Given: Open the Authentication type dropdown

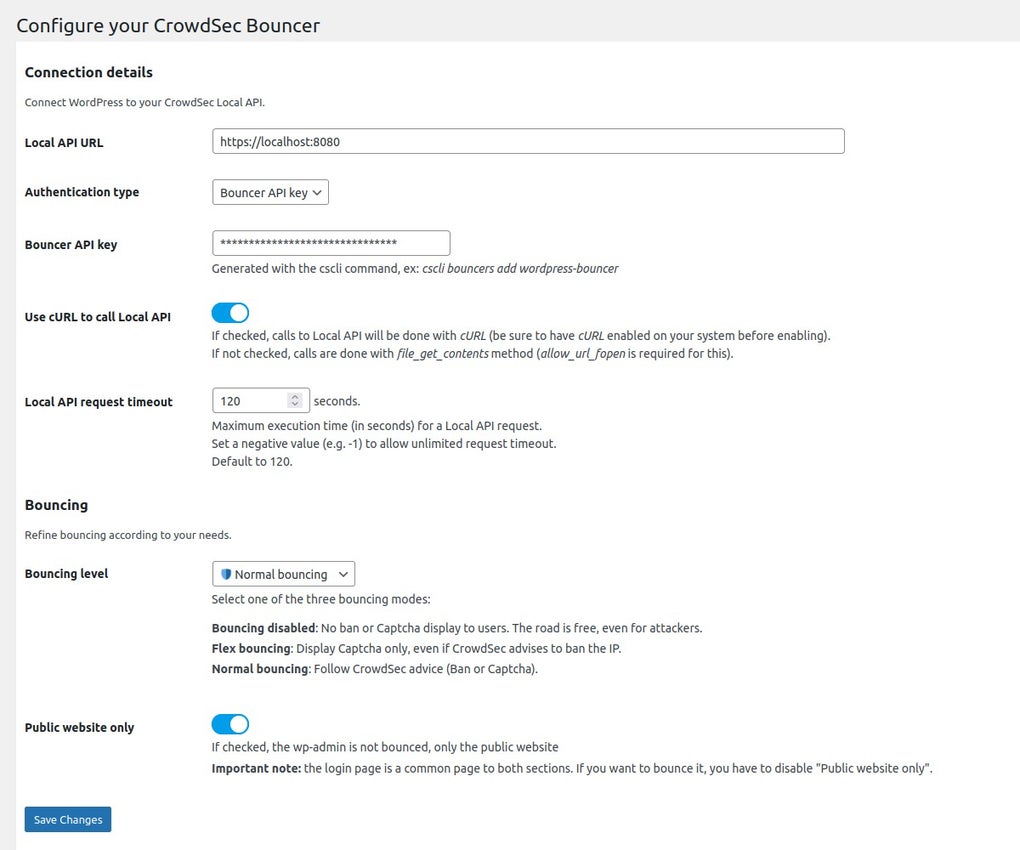Looking at the screenshot, I should pos(270,192).
